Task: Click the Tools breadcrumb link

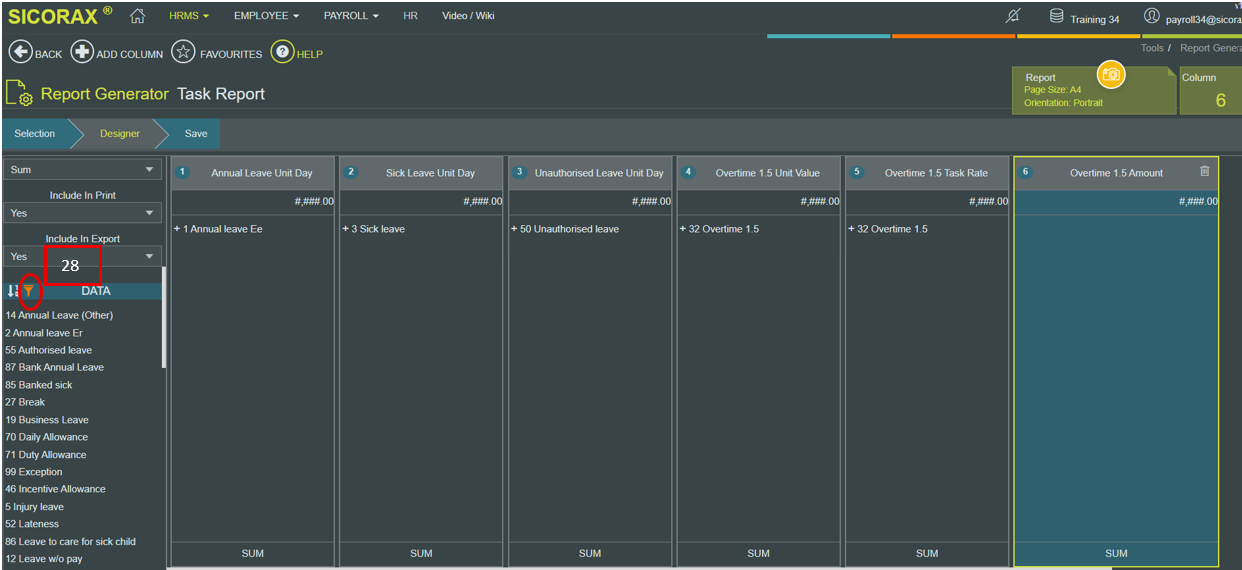Action: coord(1152,48)
